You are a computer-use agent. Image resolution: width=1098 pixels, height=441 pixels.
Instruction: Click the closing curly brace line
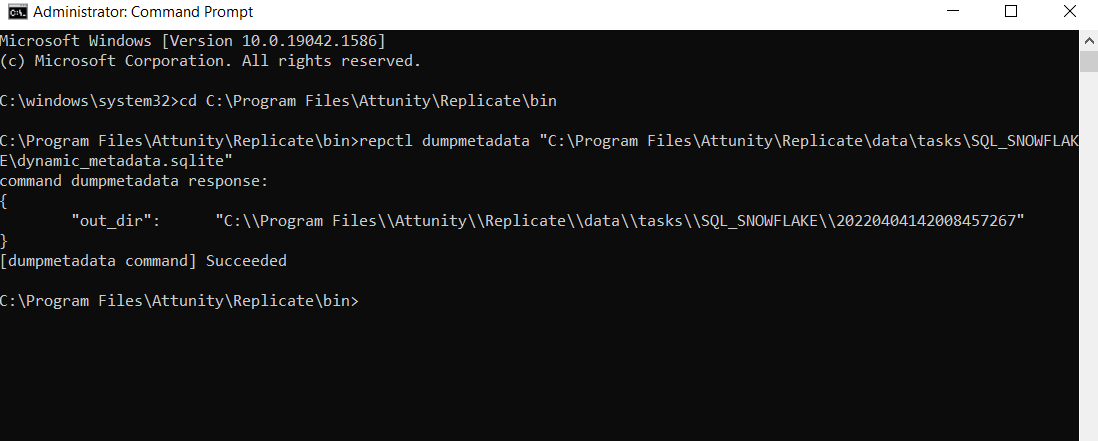pos(5,241)
